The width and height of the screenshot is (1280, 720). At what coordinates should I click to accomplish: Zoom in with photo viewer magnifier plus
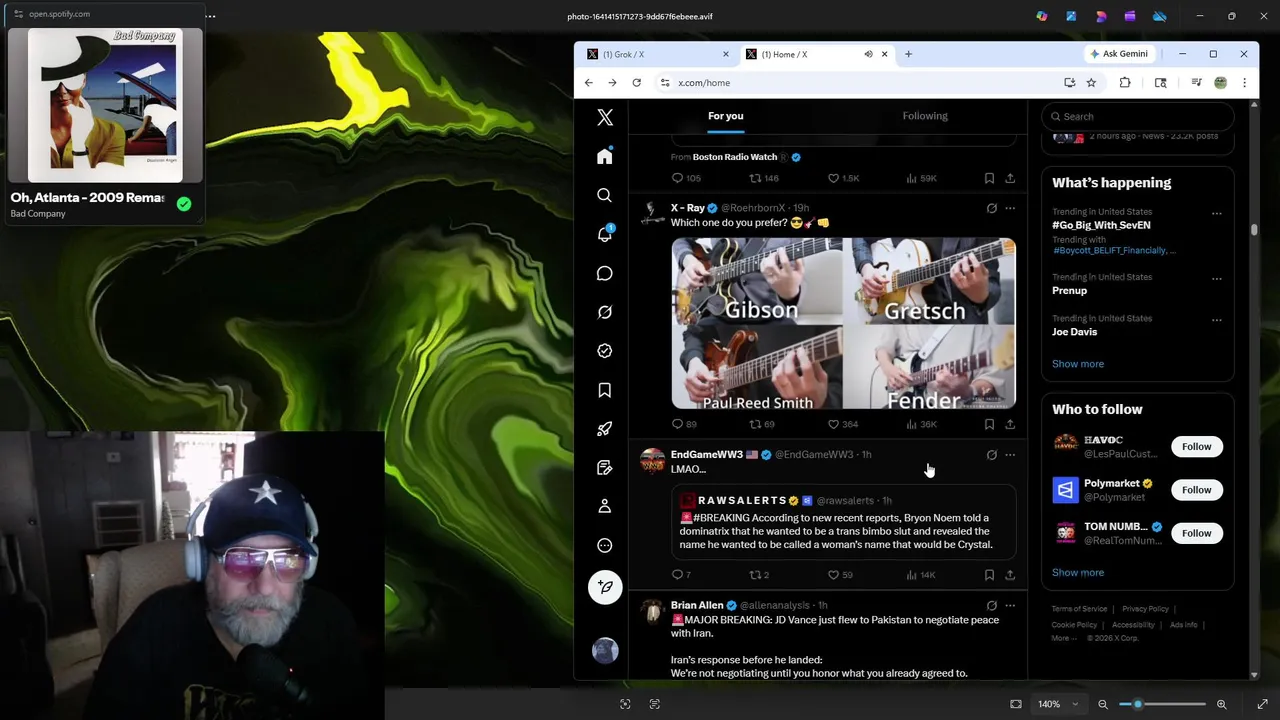(1221, 704)
